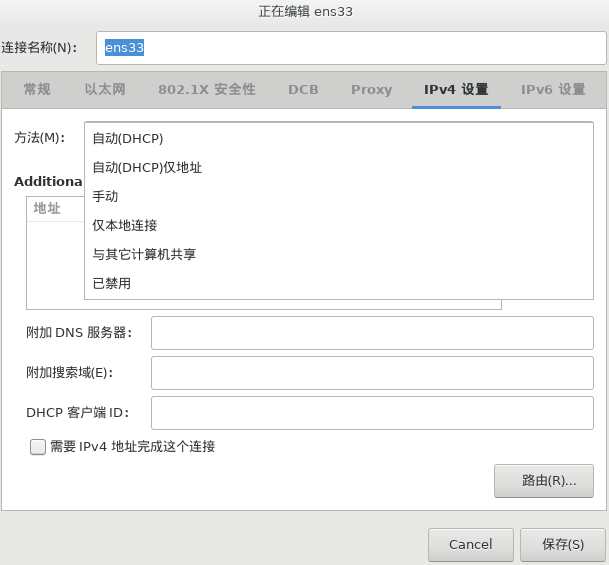Select the 自动(DHCP) method option

click(339, 138)
